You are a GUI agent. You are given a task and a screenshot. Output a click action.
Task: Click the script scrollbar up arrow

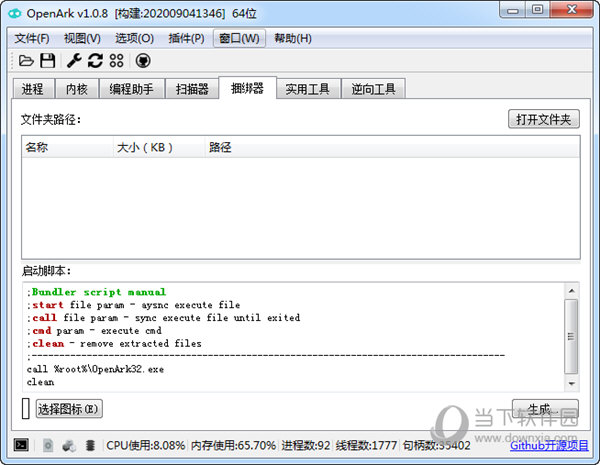tap(571, 291)
